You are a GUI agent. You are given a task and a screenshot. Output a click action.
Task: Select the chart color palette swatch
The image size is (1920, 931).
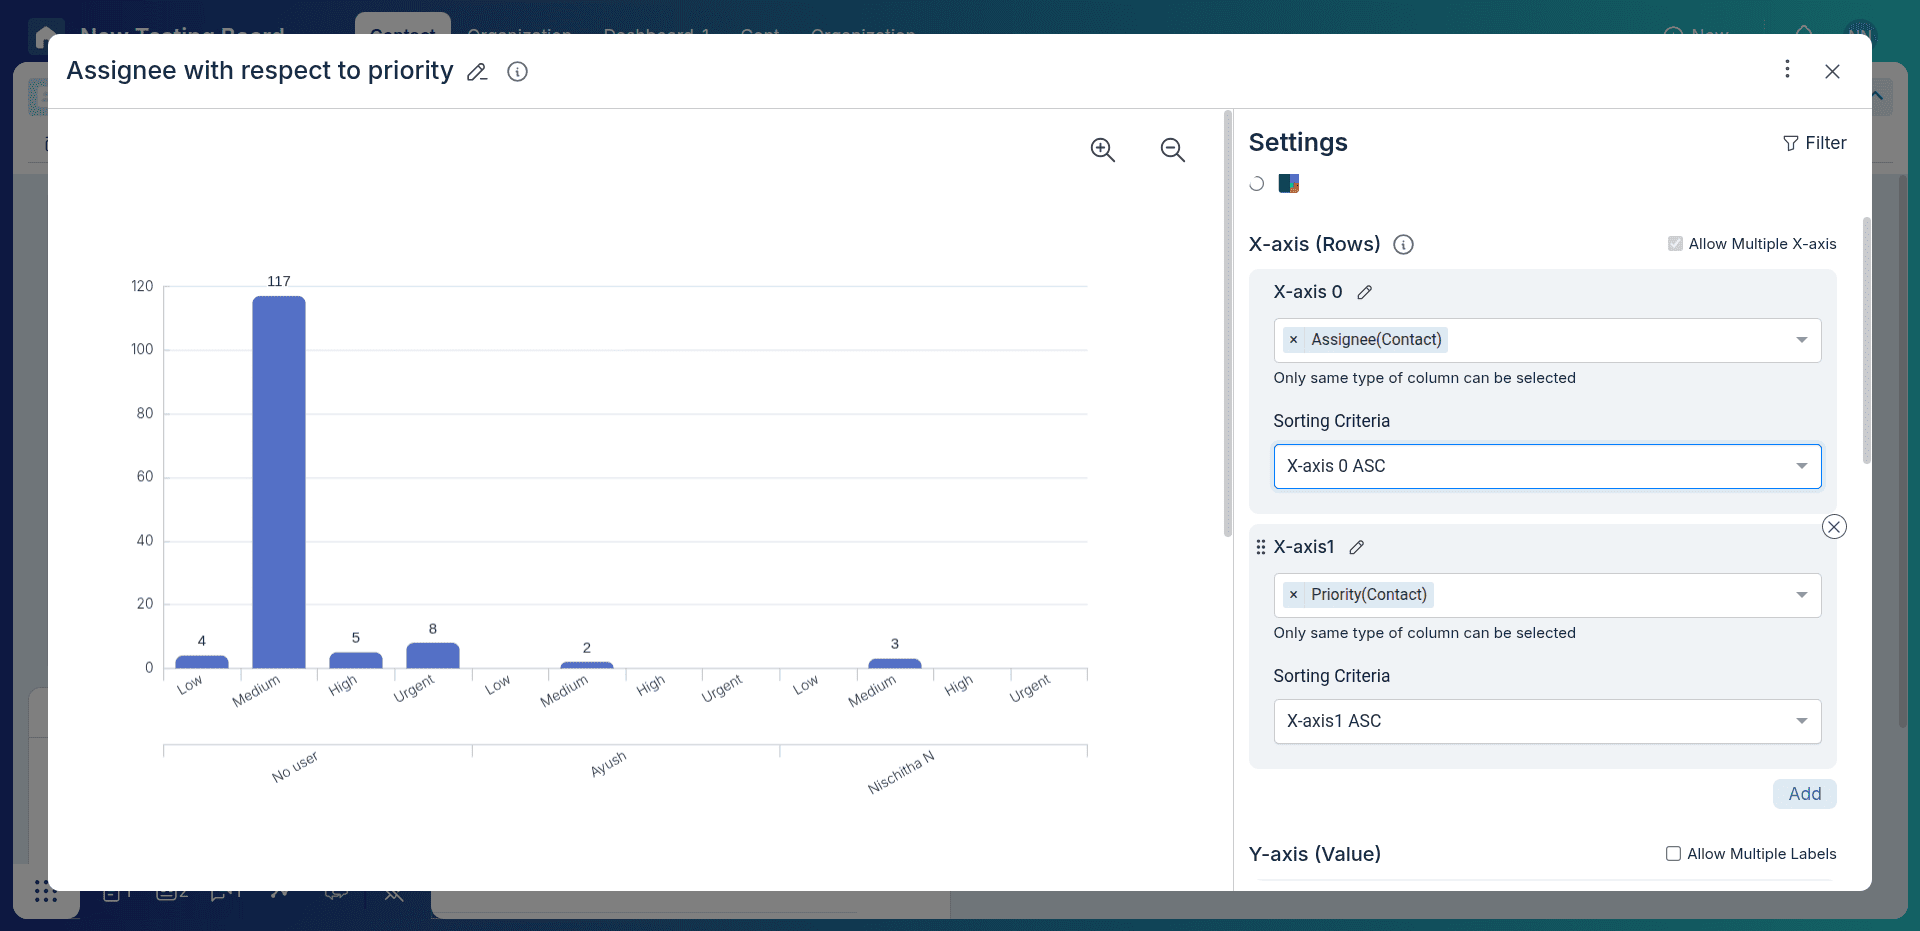point(1288,183)
